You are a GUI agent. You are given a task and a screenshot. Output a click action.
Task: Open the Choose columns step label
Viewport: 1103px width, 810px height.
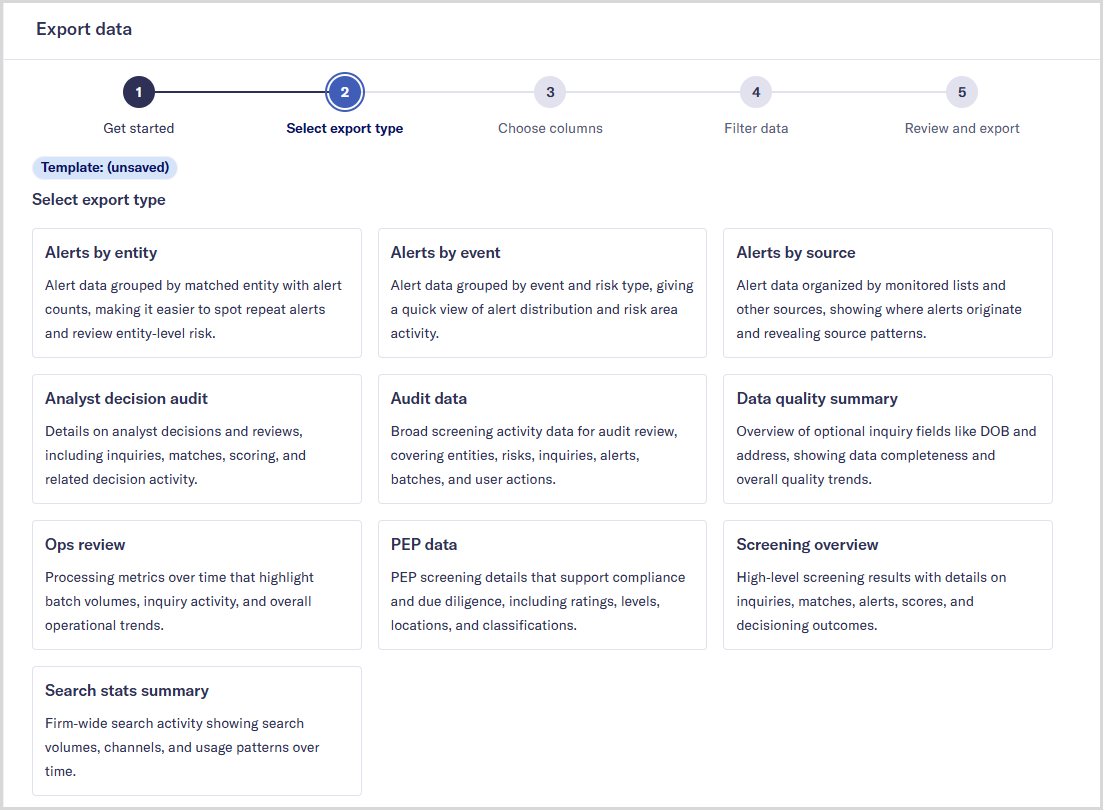(550, 128)
